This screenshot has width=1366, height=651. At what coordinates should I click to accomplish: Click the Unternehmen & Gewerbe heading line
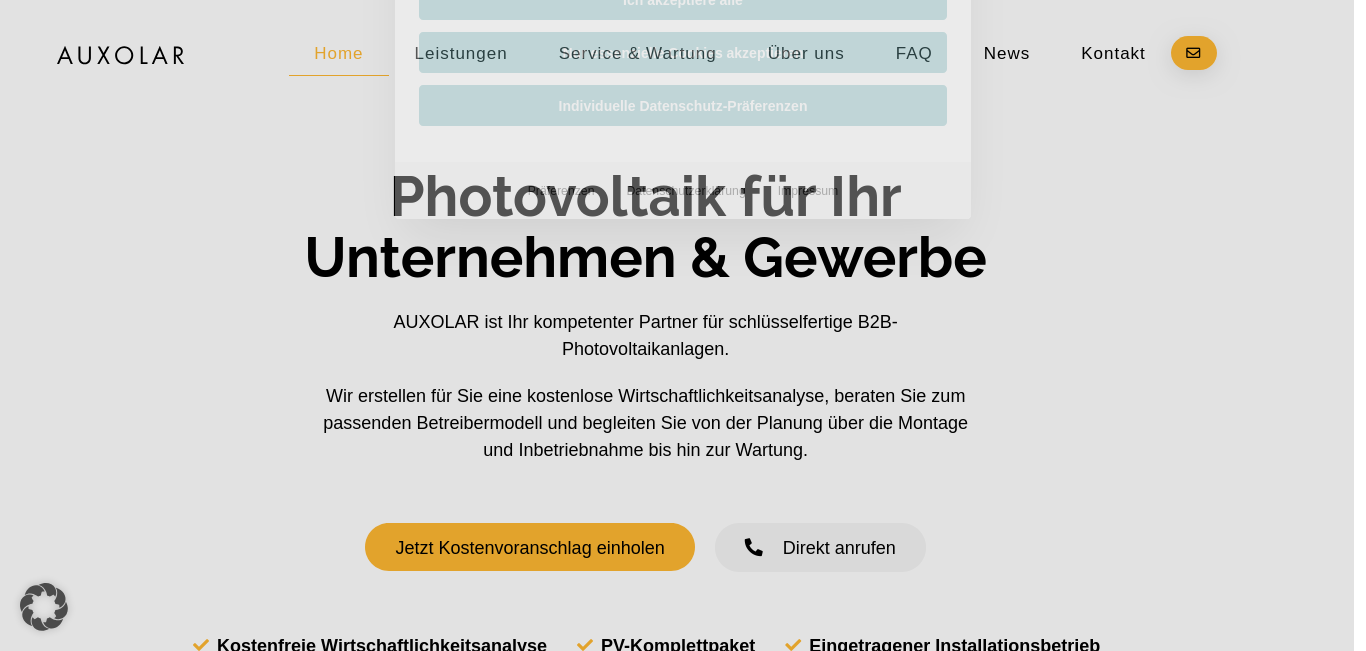pyautogui.click(x=646, y=257)
